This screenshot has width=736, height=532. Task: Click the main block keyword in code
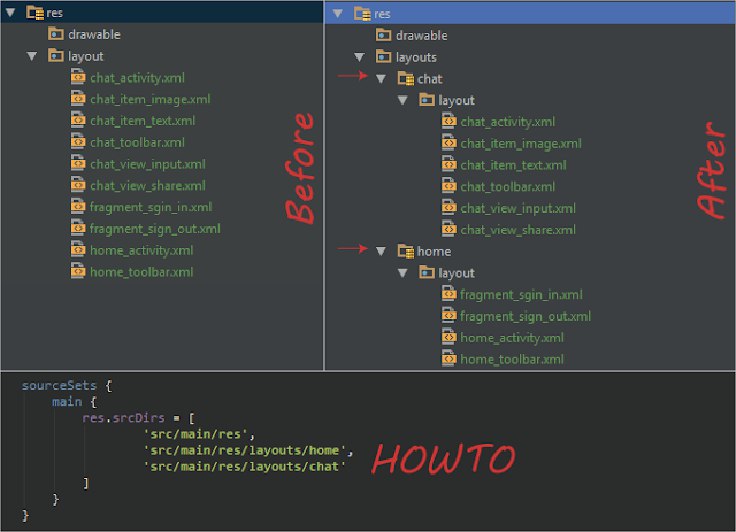pyautogui.click(x=67, y=402)
